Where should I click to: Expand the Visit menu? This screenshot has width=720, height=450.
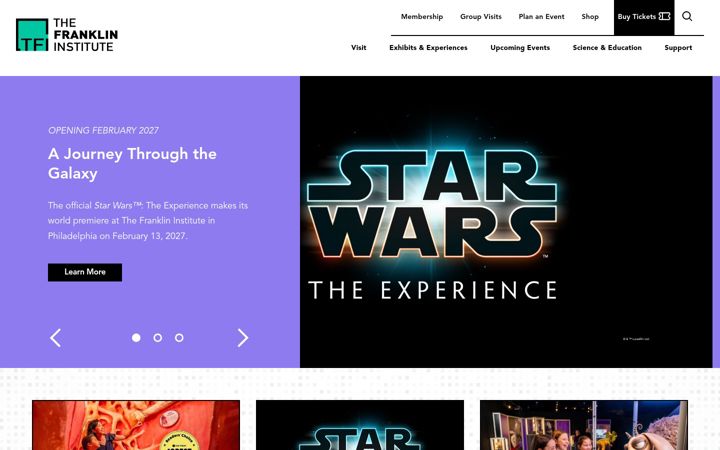359,48
